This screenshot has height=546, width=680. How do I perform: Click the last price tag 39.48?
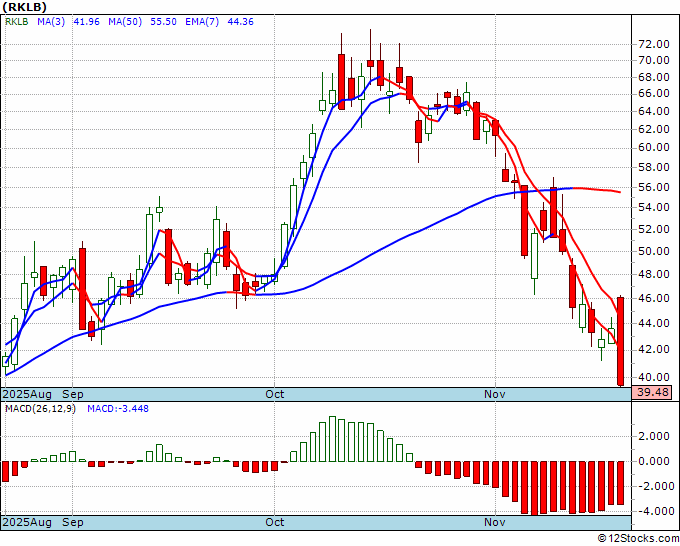coord(652,393)
